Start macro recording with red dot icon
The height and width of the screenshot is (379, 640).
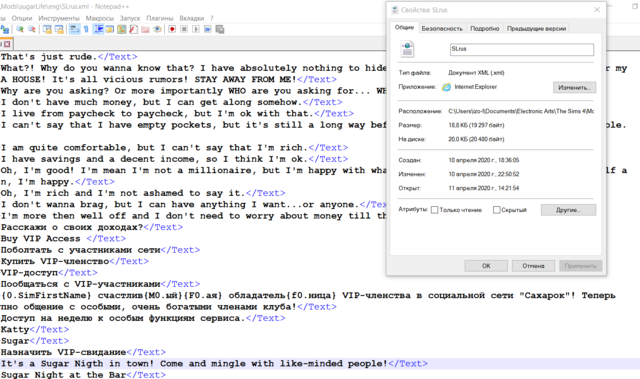172,29
